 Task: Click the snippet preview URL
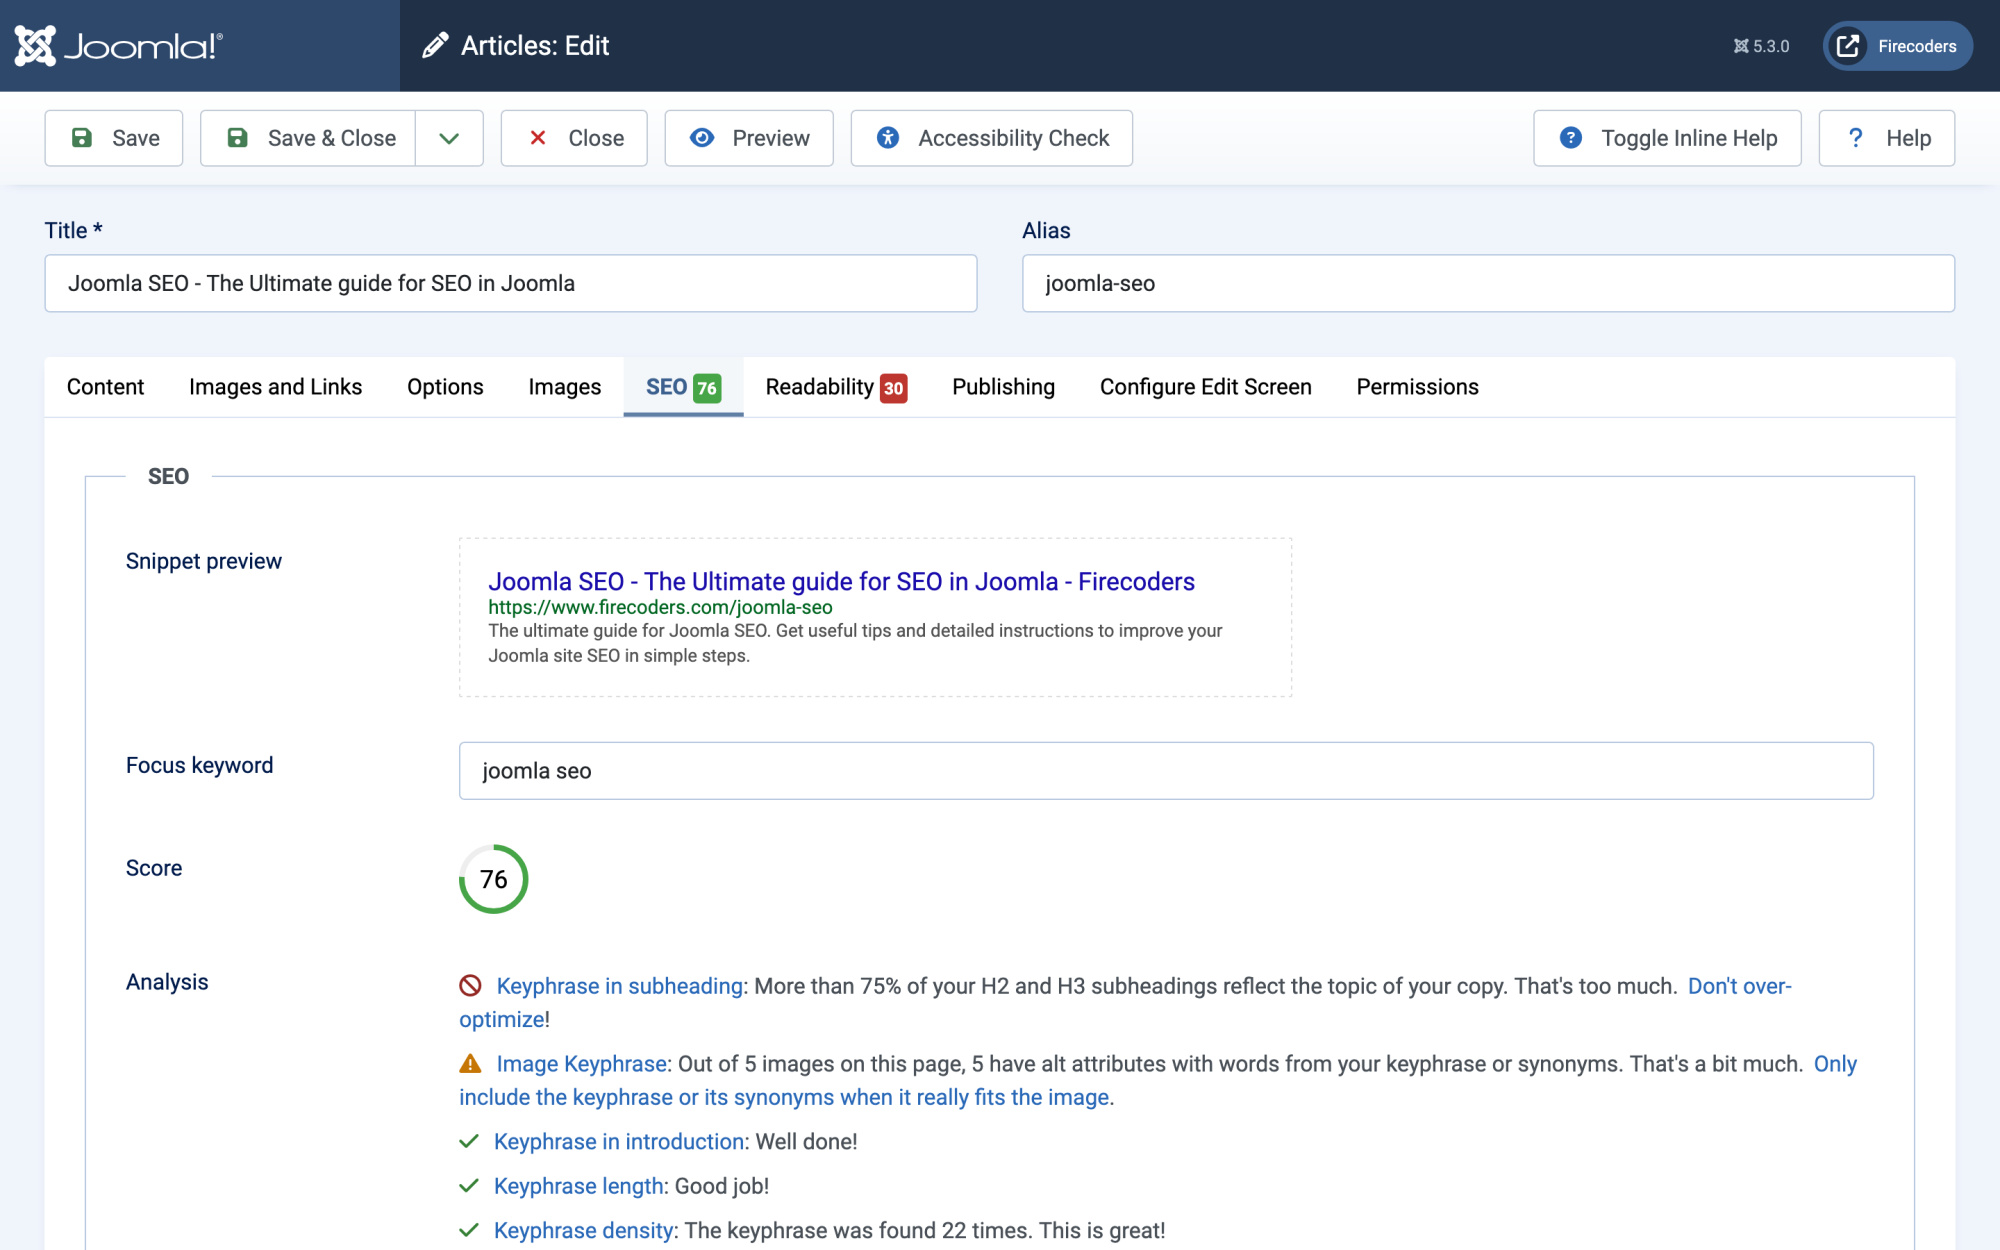coord(660,607)
